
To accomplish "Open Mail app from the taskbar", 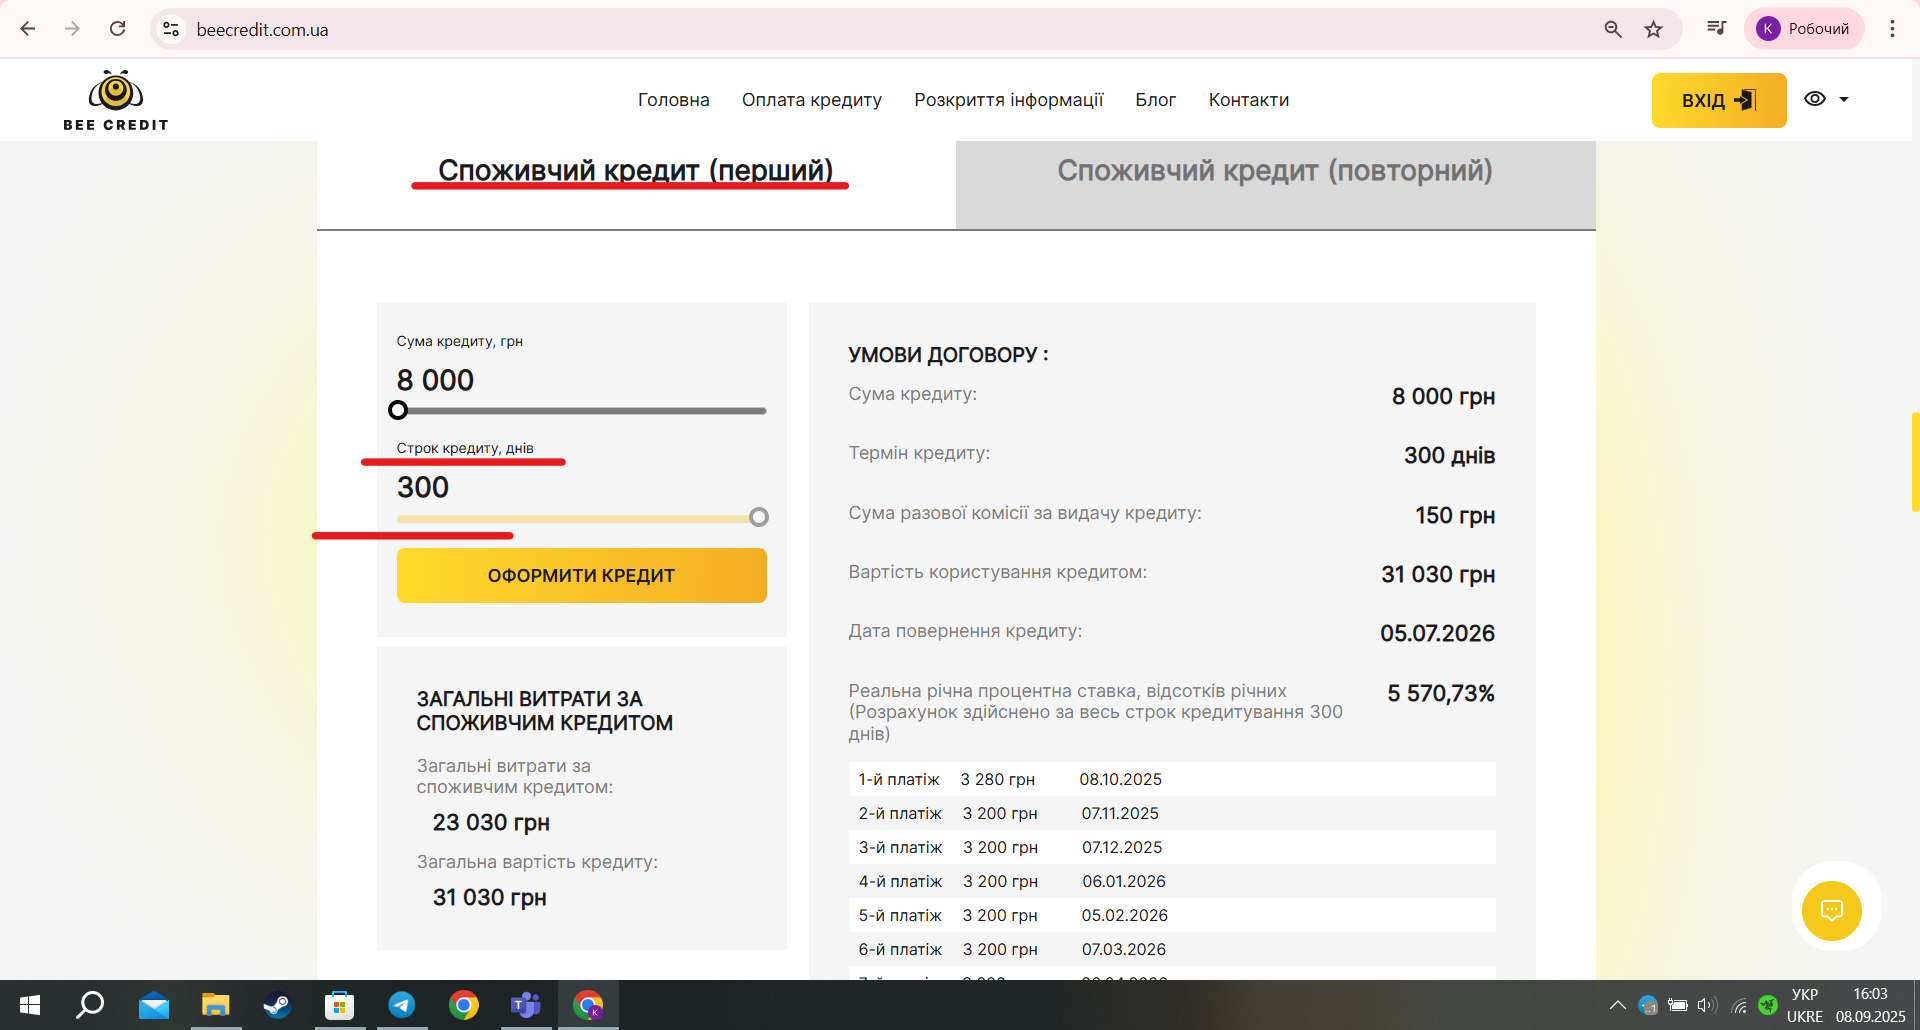I will pos(154,1005).
